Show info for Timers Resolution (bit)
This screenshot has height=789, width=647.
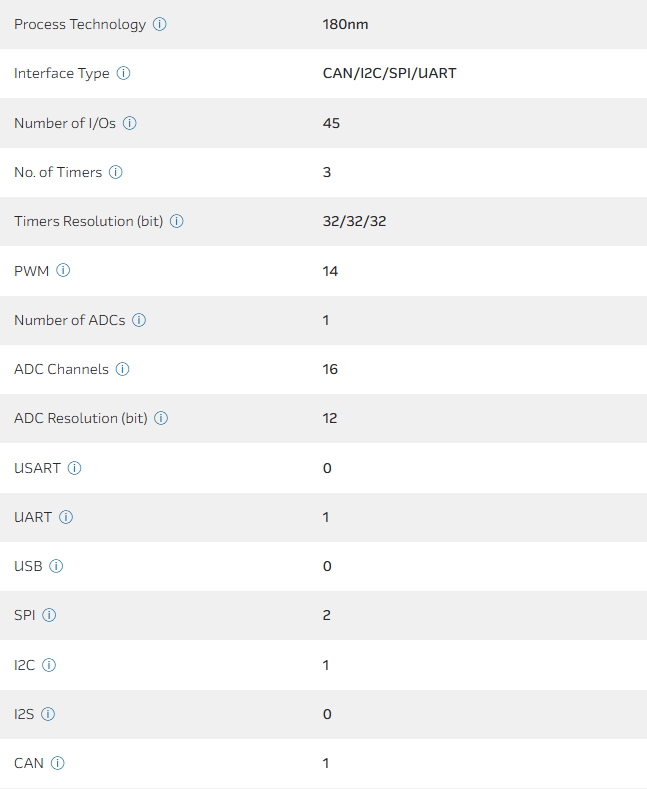pyautogui.click(x=177, y=221)
